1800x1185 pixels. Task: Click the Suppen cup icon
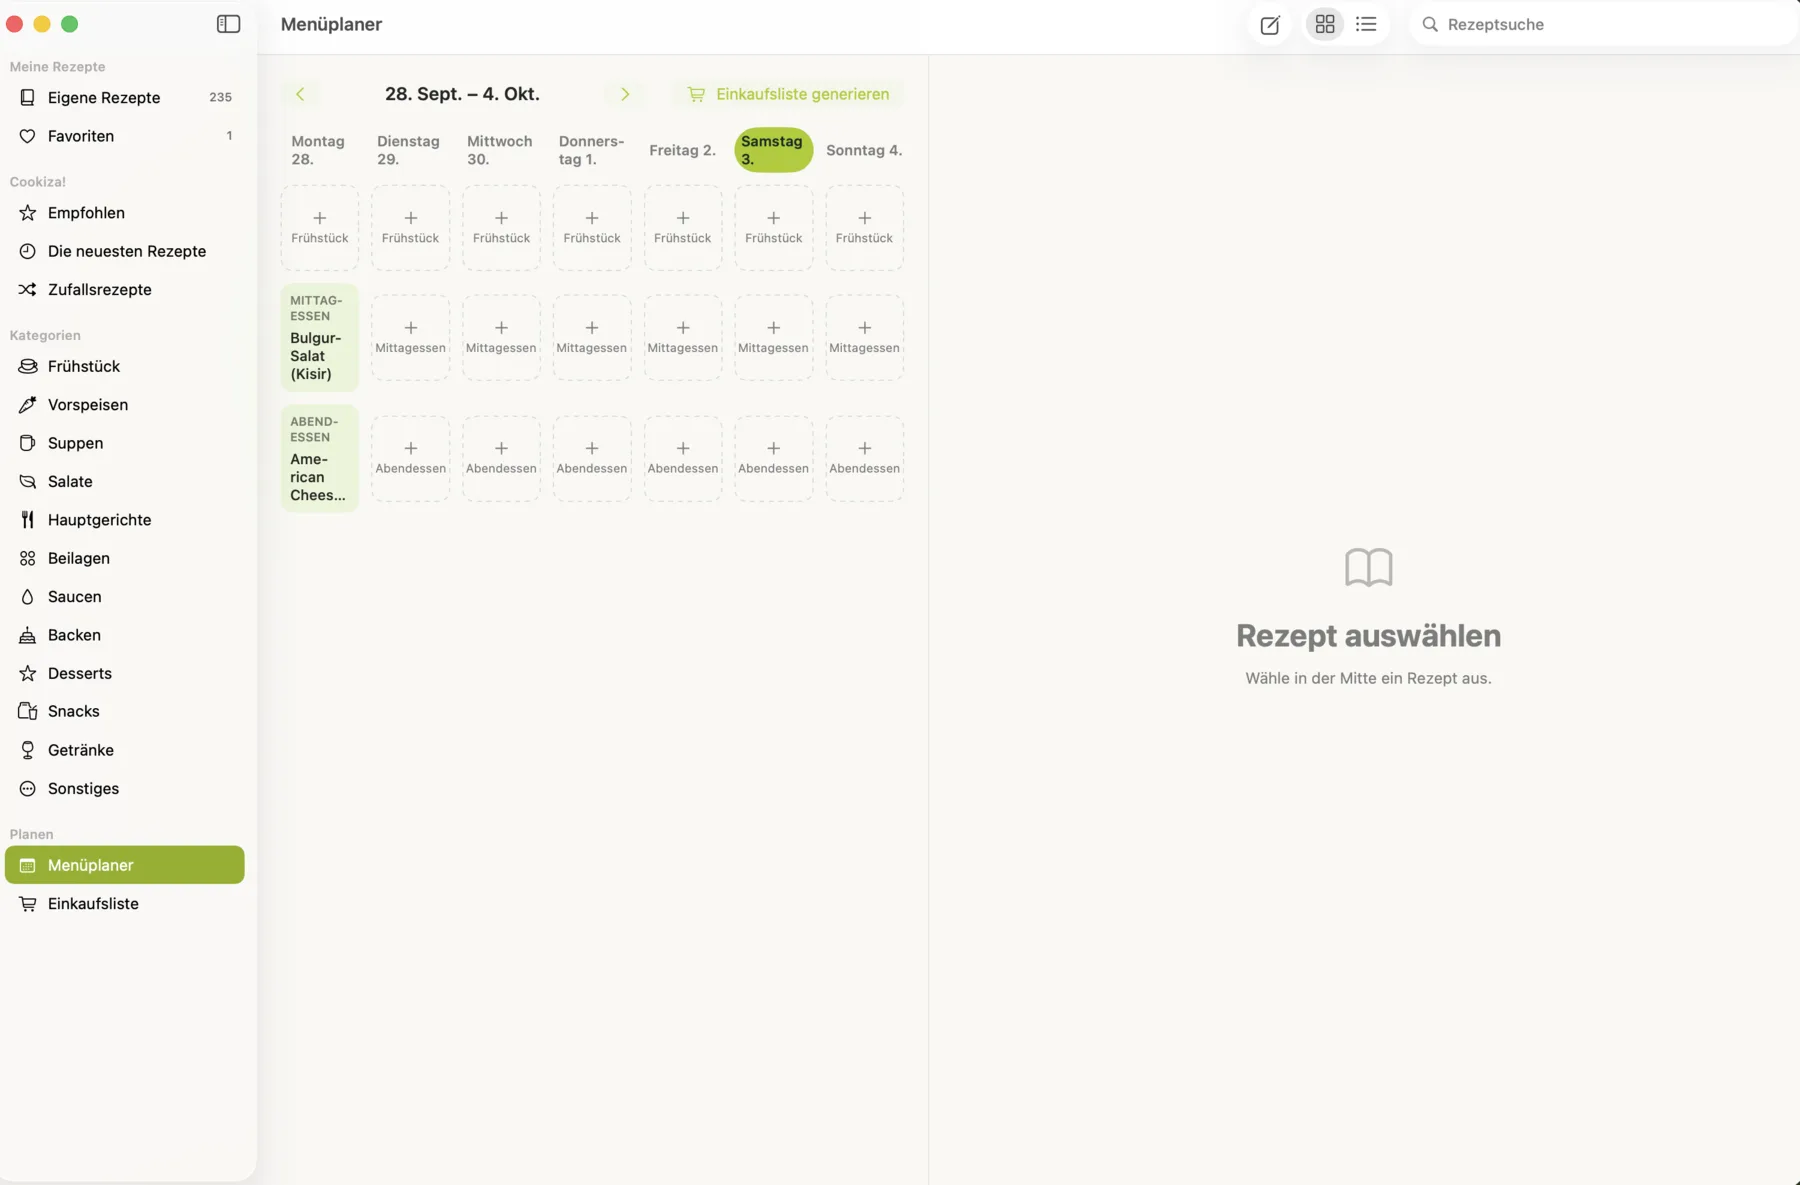[28, 443]
